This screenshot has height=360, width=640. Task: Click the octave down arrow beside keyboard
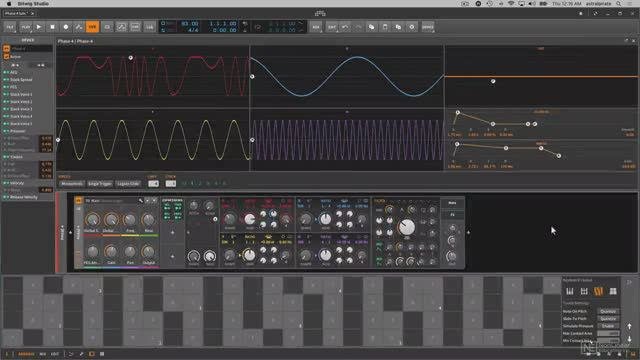629,339
